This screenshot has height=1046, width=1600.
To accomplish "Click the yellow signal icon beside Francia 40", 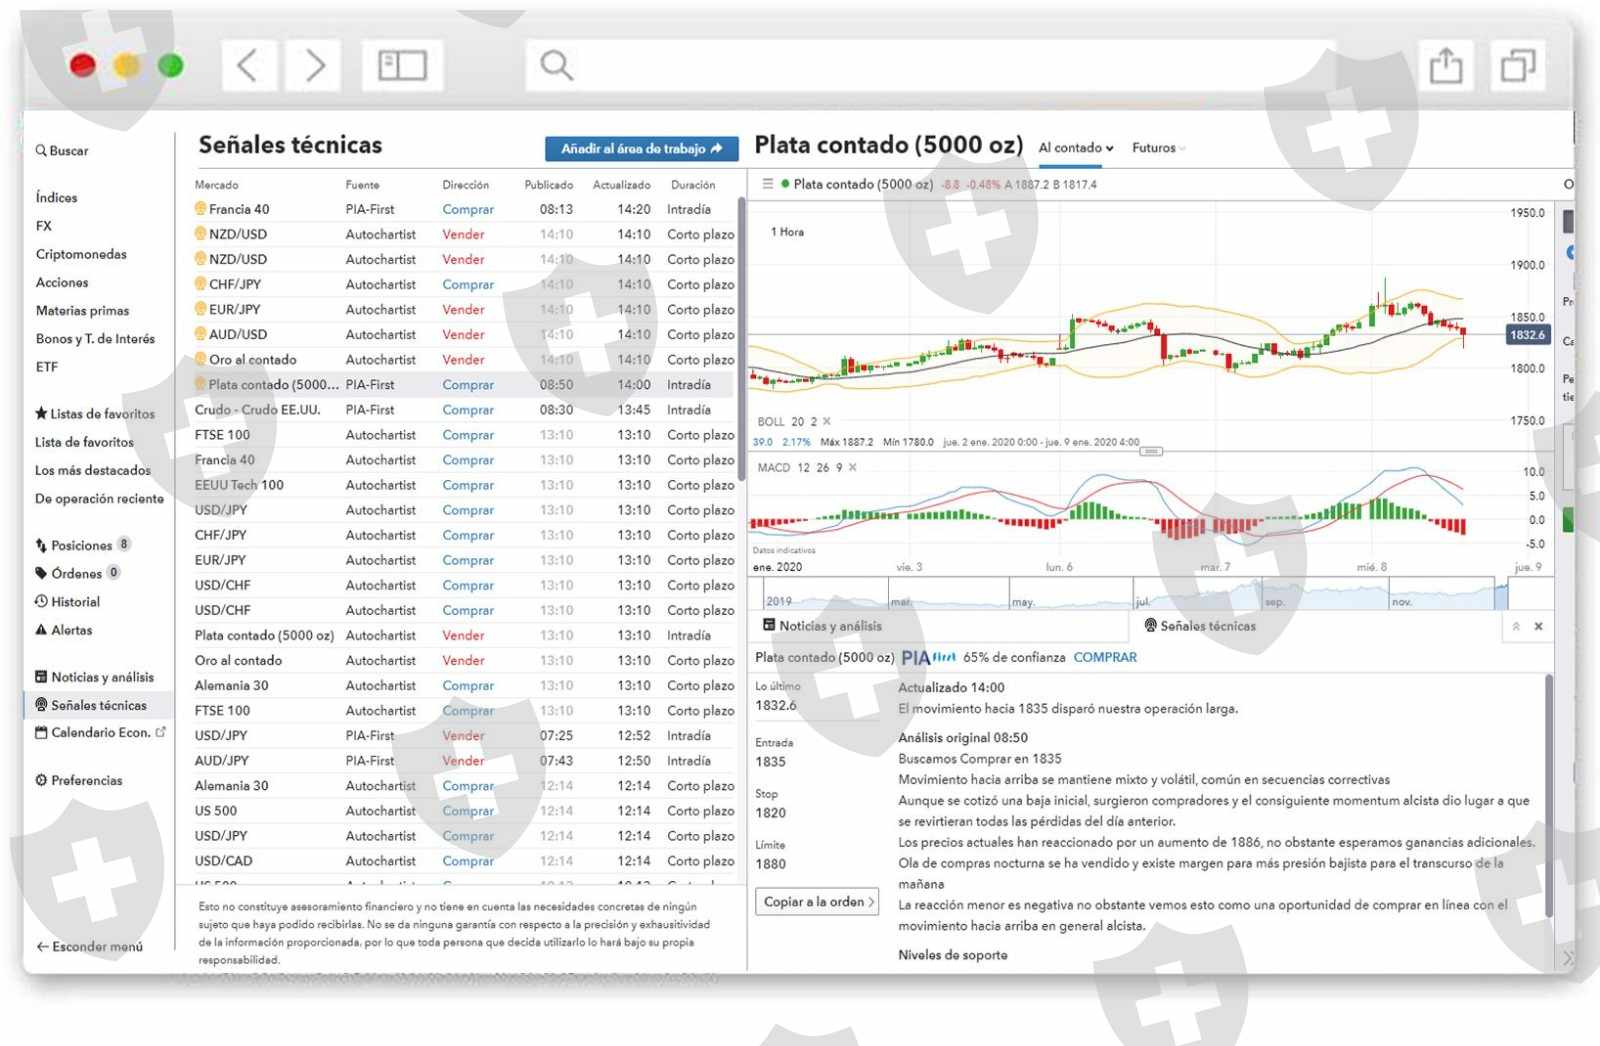I will (200, 209).
